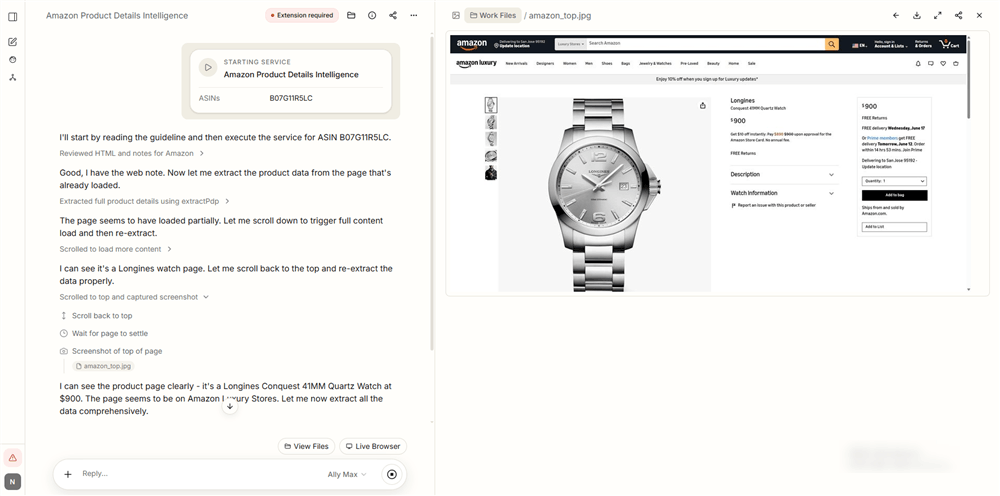Click the ASIN value B07G11R5LC

[291, 98]
